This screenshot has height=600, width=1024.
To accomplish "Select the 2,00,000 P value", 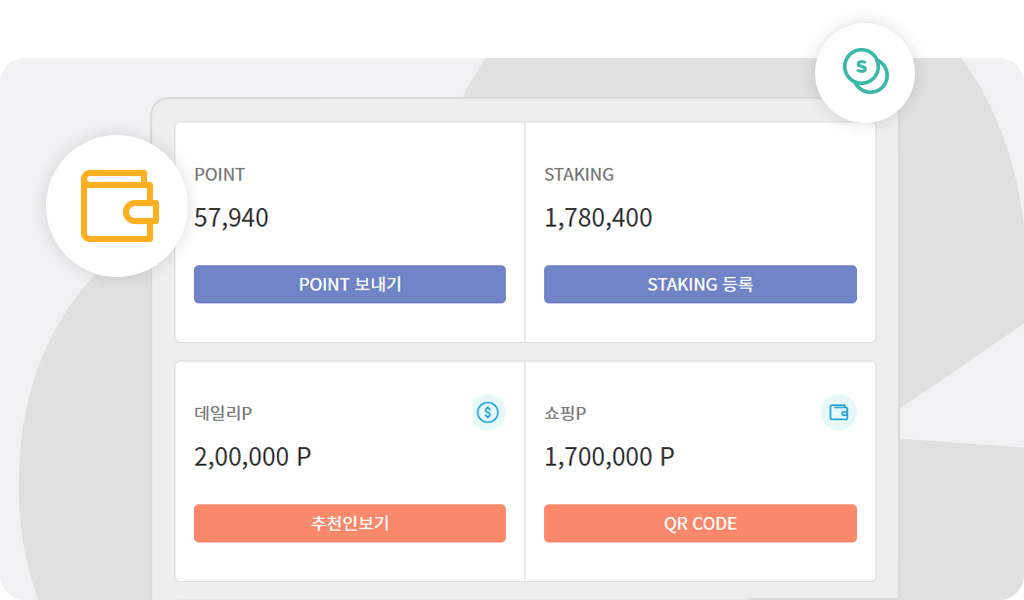I will (x=253, y=457).
